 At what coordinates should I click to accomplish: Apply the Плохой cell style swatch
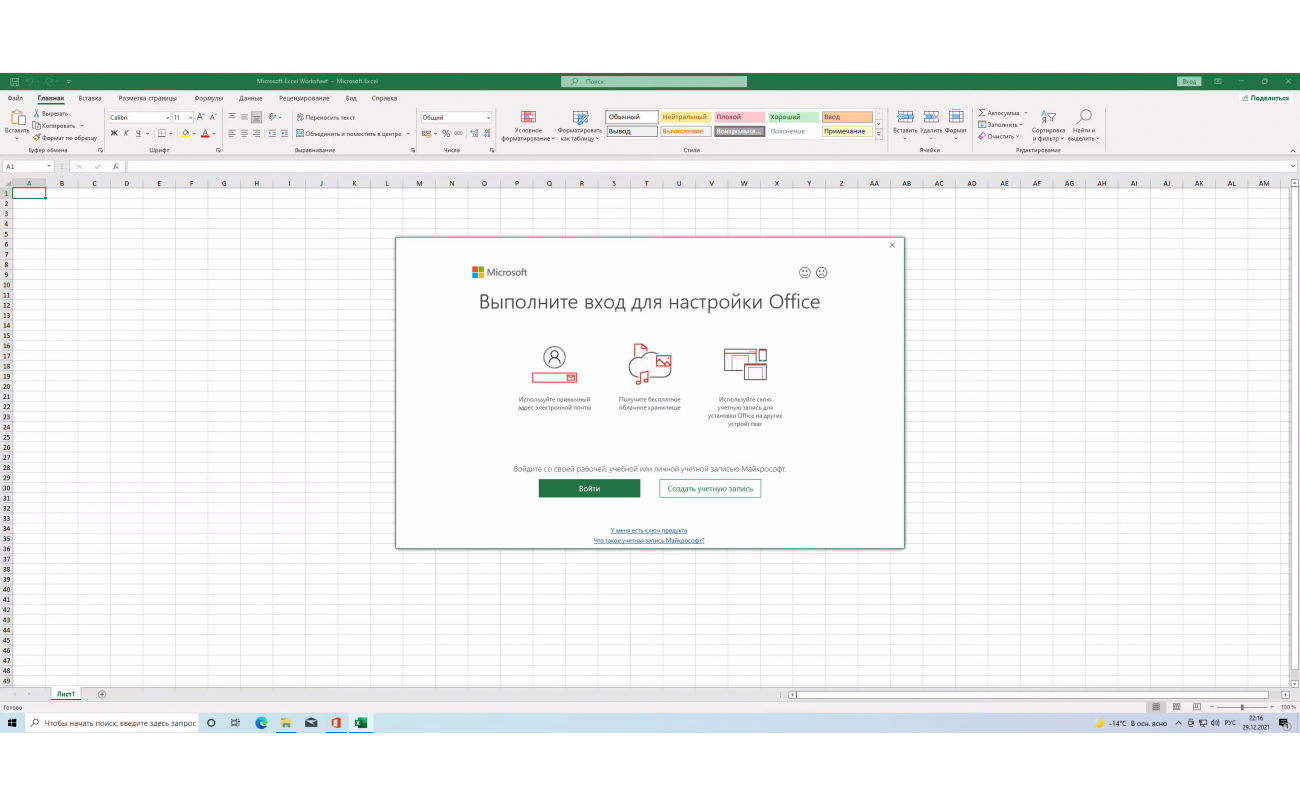coord(740,117)
